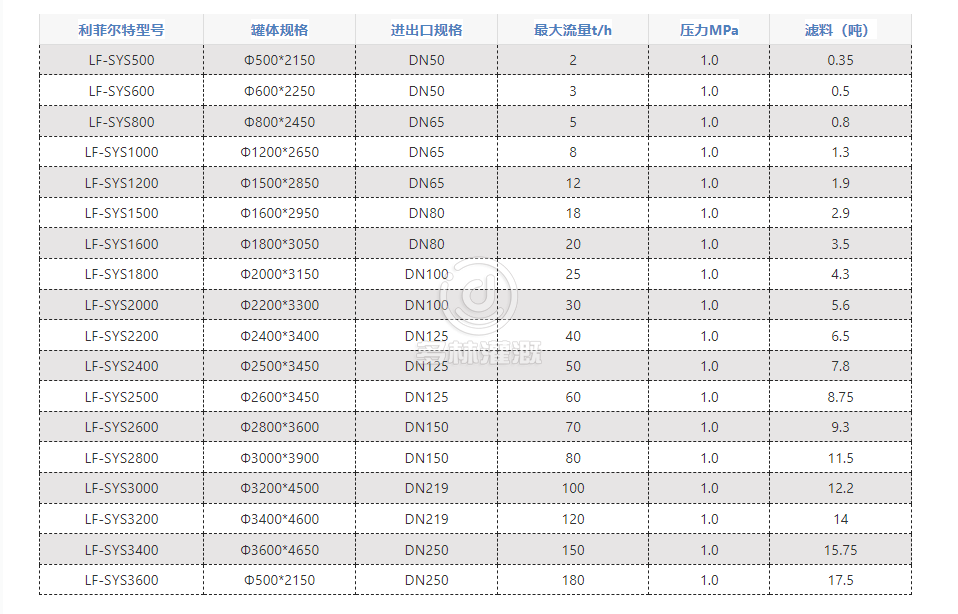This screenshot has width=958, height=614.
Task: Click the max flow value 180
Action: coord(572,580)
